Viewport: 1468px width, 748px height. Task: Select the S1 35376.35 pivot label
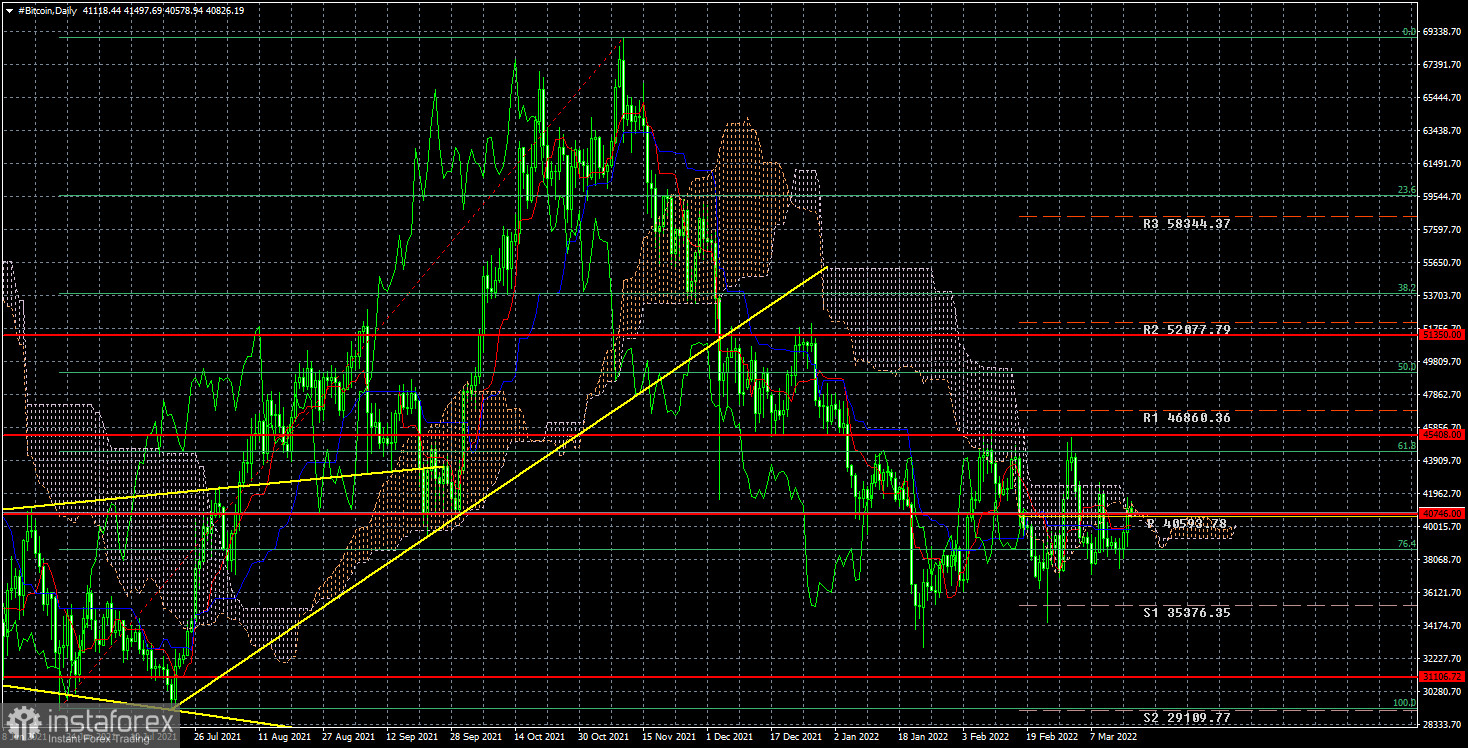(x=1187, y=612)
